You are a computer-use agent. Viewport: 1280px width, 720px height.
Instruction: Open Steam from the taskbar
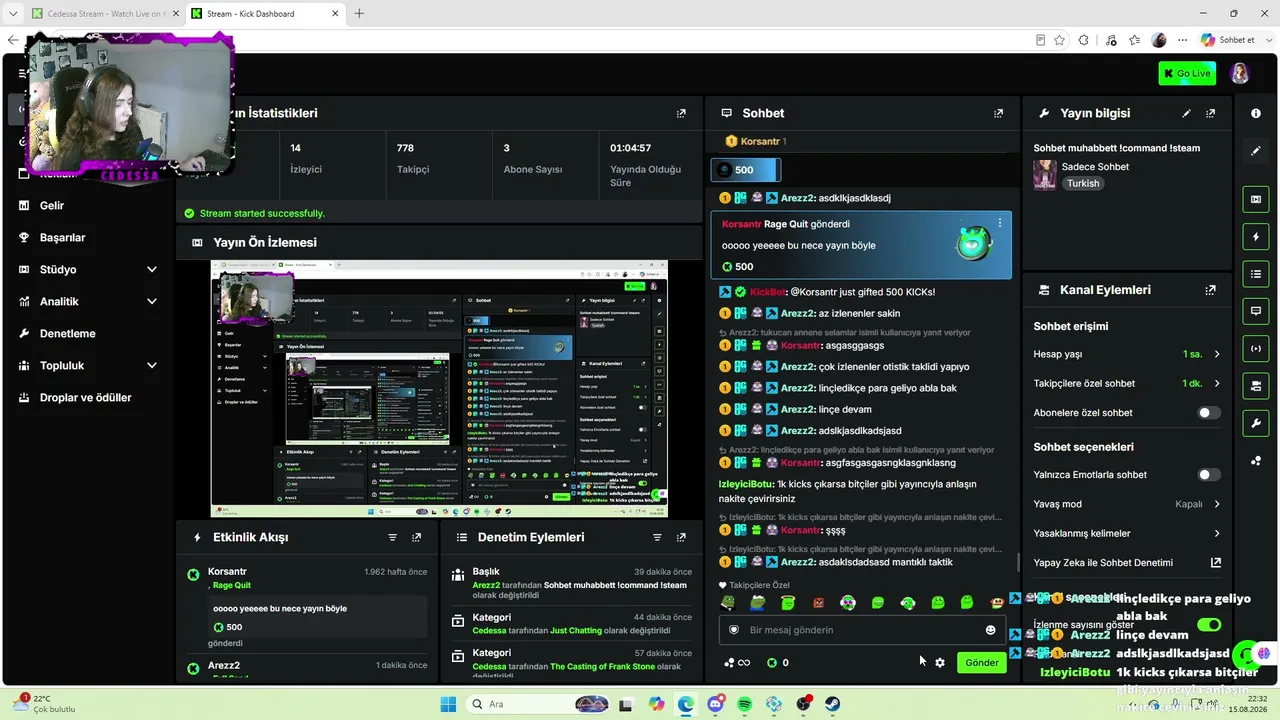tap(832, 704)
